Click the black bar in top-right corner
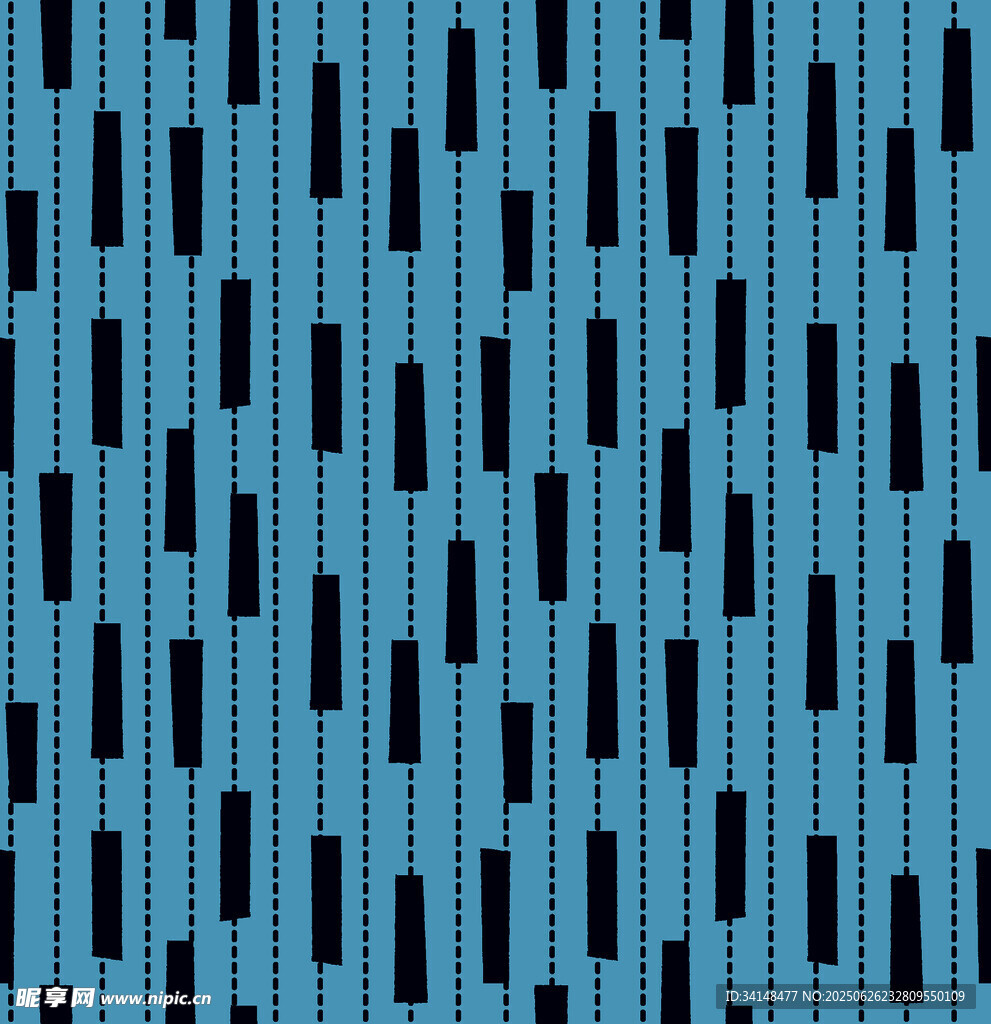The width and height of the screenshot is (991, 1024). click(x=956, y=90)
